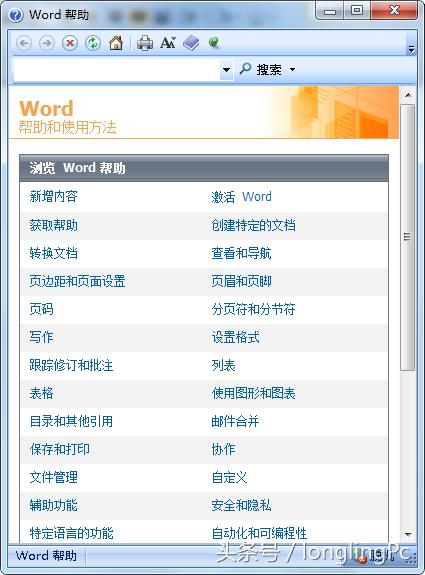Open the 获取帮助 link
Viewport: 425px width, 575px height.
tap(54, 225)
